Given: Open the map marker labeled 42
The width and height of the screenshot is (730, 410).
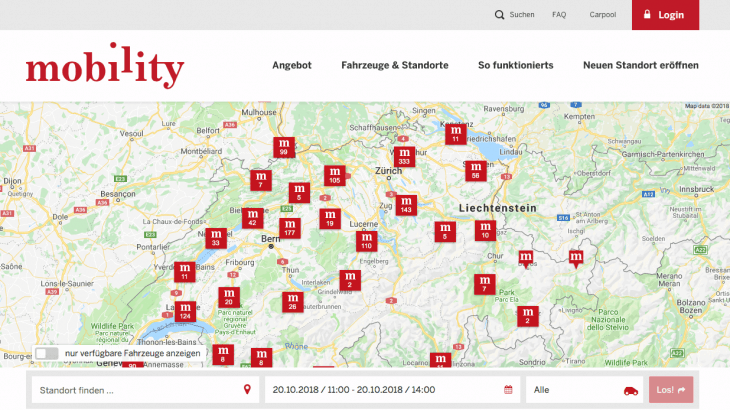Looking at the screenshot, I should (x=252, y=218).
